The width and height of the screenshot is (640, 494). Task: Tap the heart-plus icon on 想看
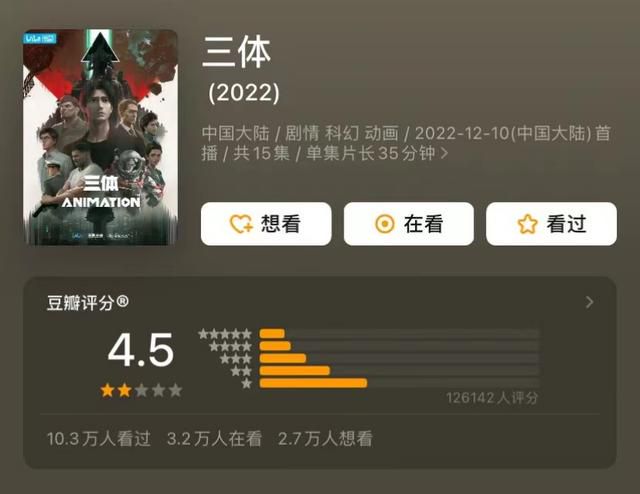click(x=242, y=224)
